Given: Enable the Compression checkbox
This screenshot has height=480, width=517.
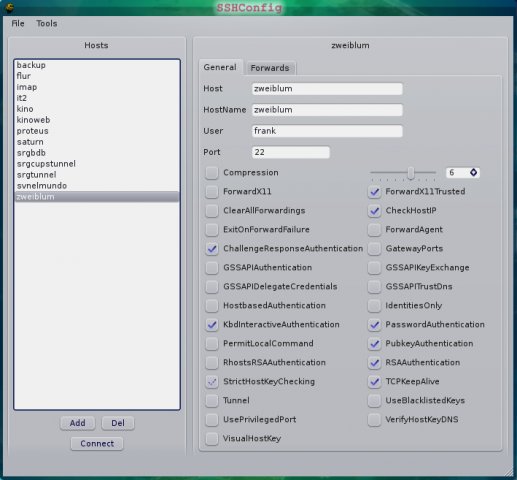Looking at the screenshot, I should pyautogui.click(x=212, y=173).
